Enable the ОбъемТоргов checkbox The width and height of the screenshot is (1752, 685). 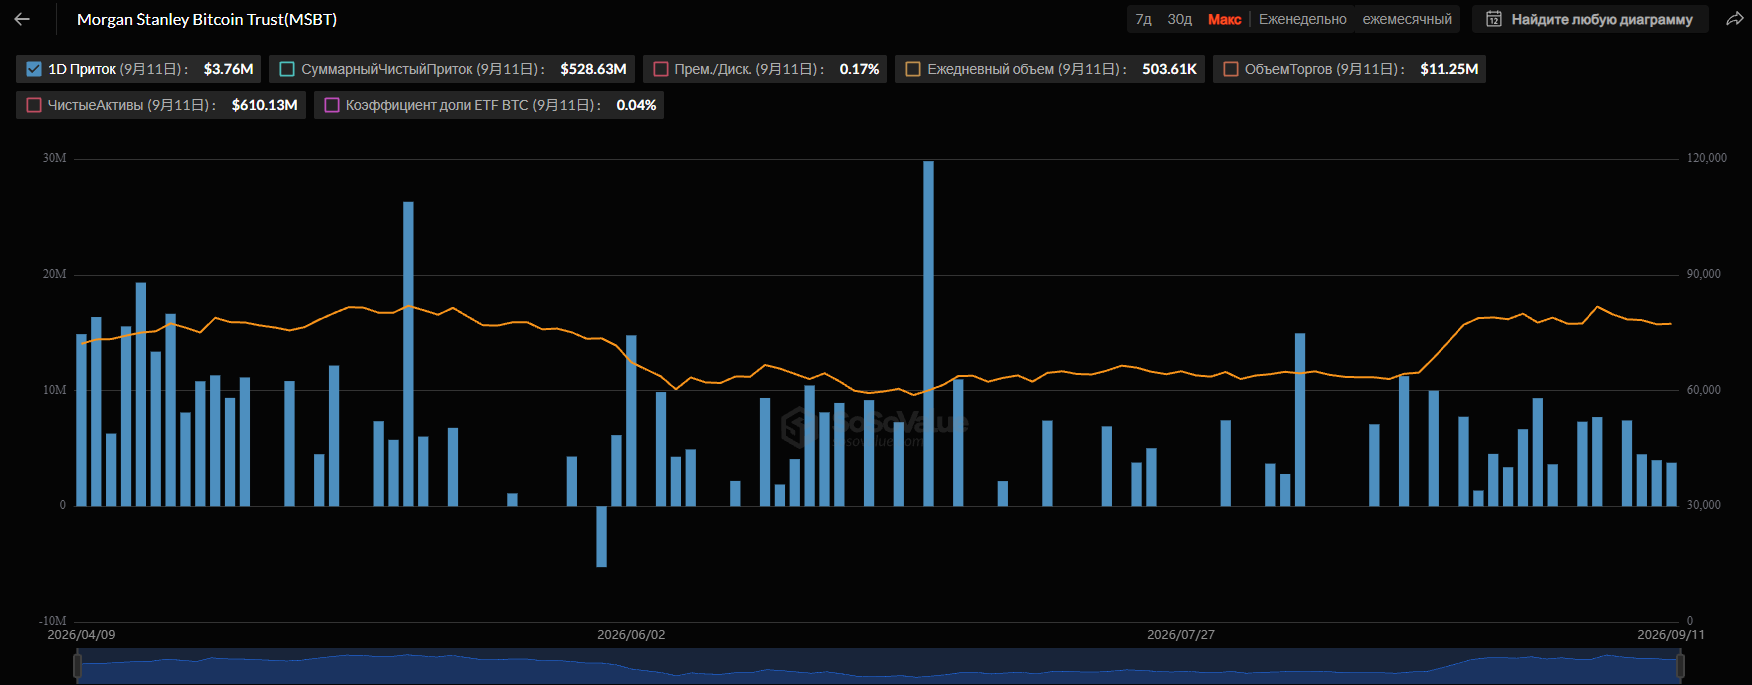click(1231, 69)
